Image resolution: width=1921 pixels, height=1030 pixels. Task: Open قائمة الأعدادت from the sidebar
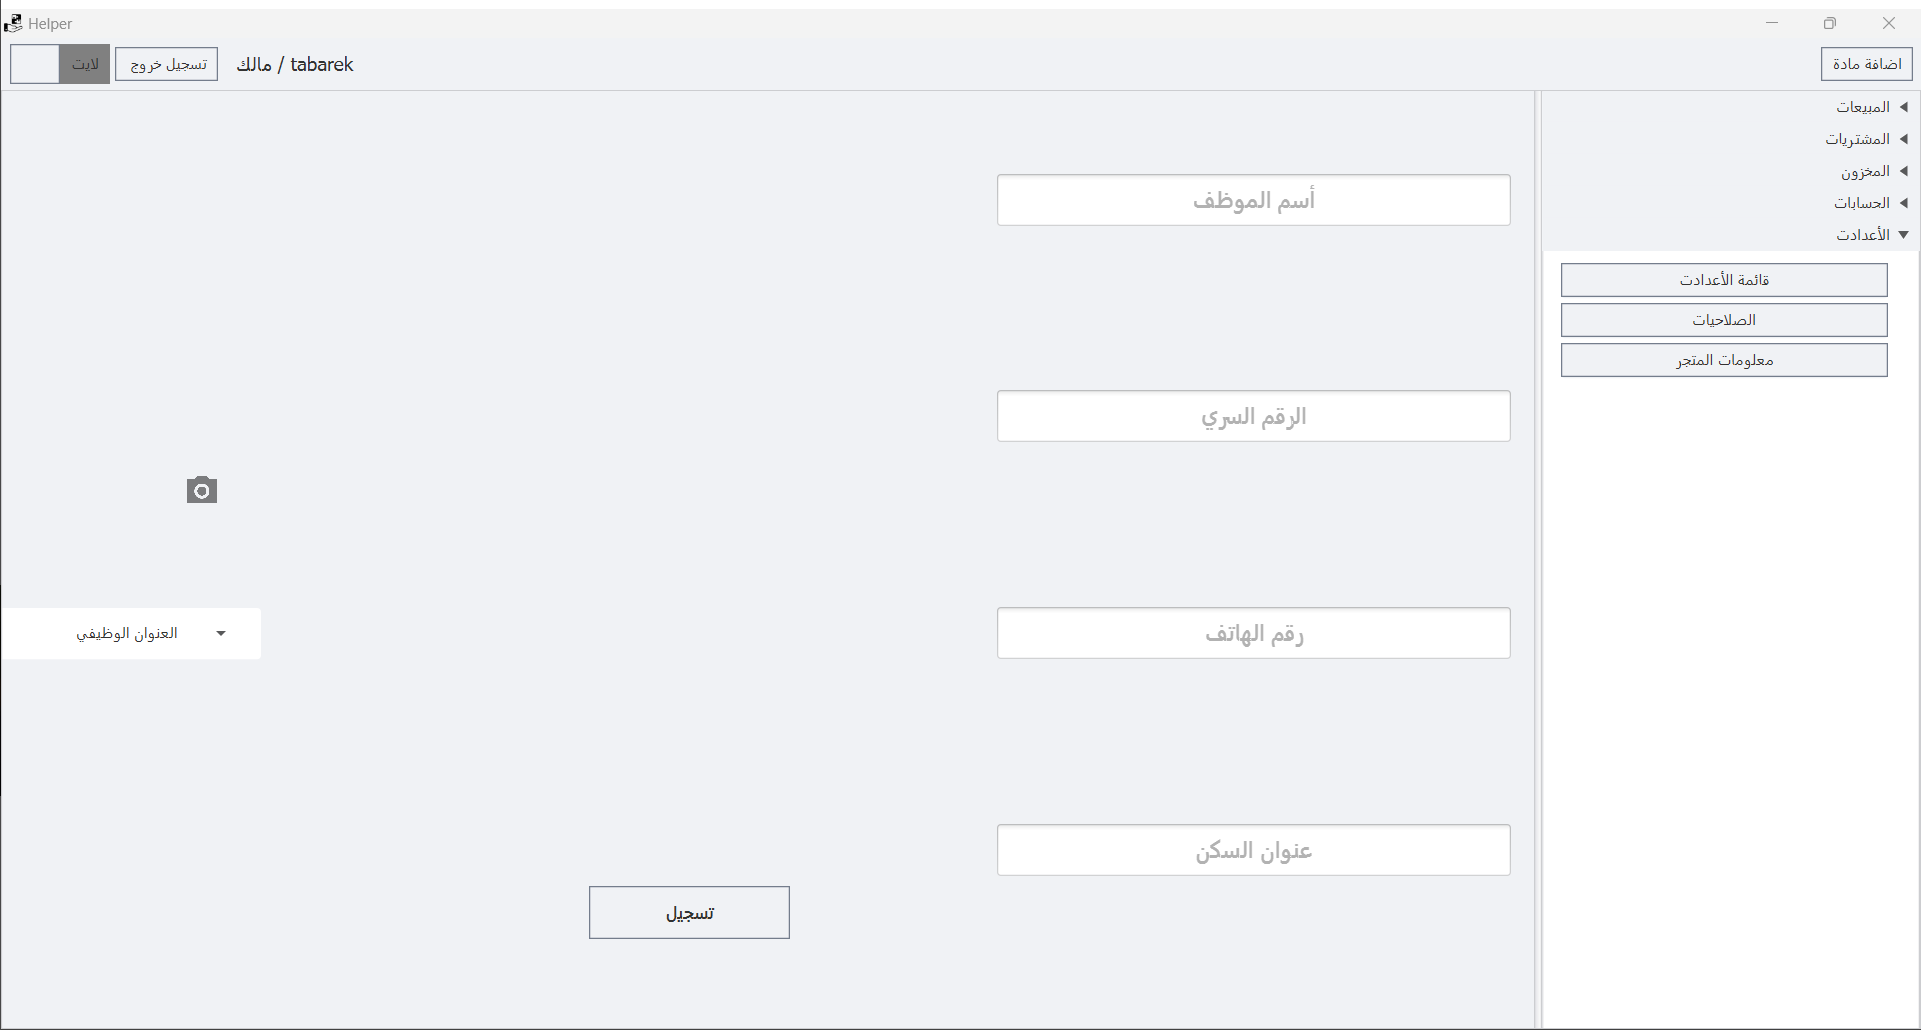1724,280
